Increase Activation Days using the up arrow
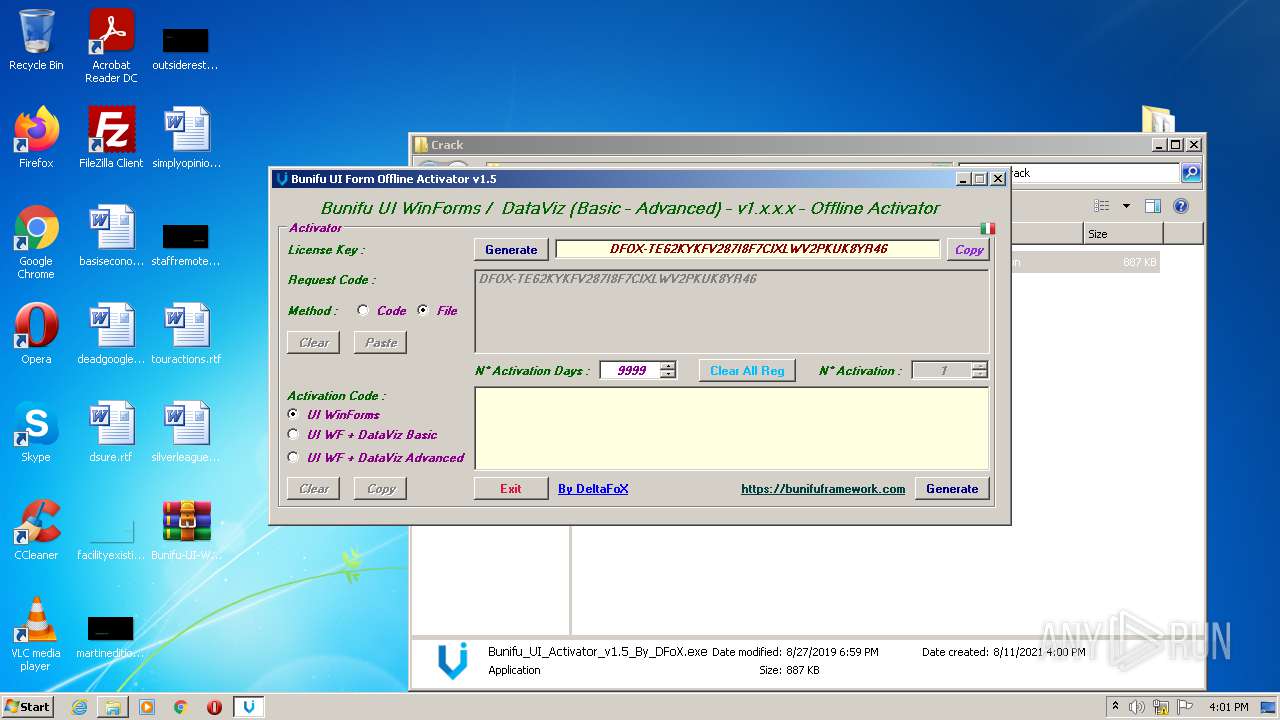Image resolution: width=1280 pixels, height=720 pixels. (668, 366)
